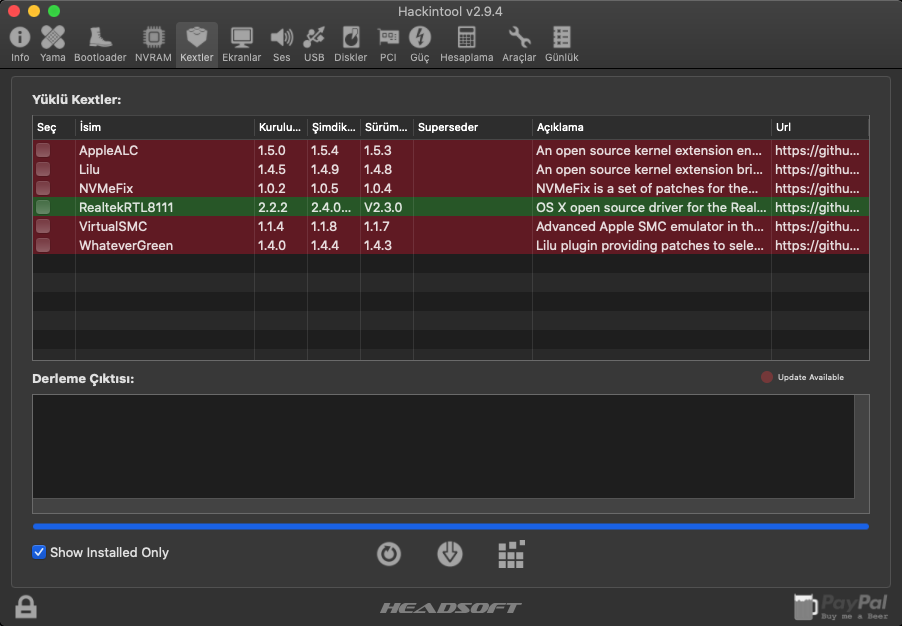This screenshot has height=626, width=902.
Task: Open the PCI devices section
Action: tap(388, 44)
